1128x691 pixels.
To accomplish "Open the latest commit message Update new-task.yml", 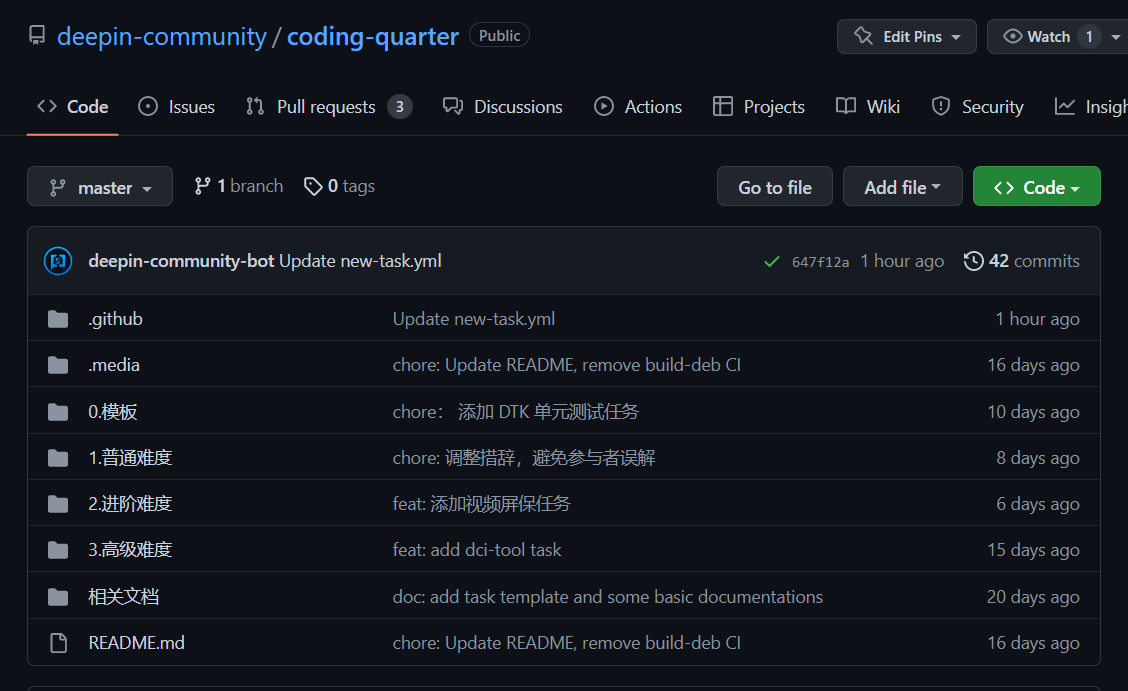I will coord(360,261).
